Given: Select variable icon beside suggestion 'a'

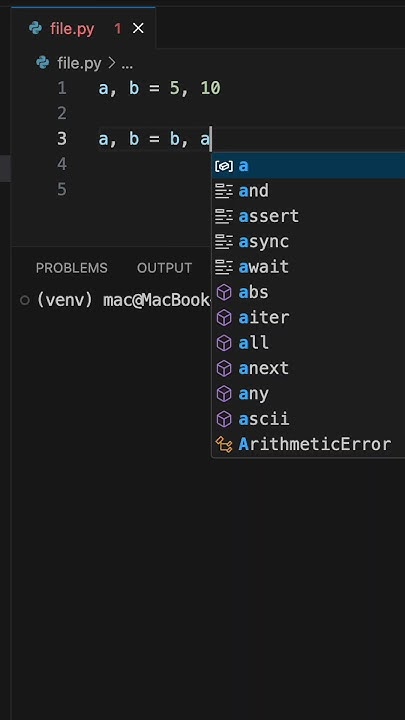Looking at the screenshot, I should [224, 166].
